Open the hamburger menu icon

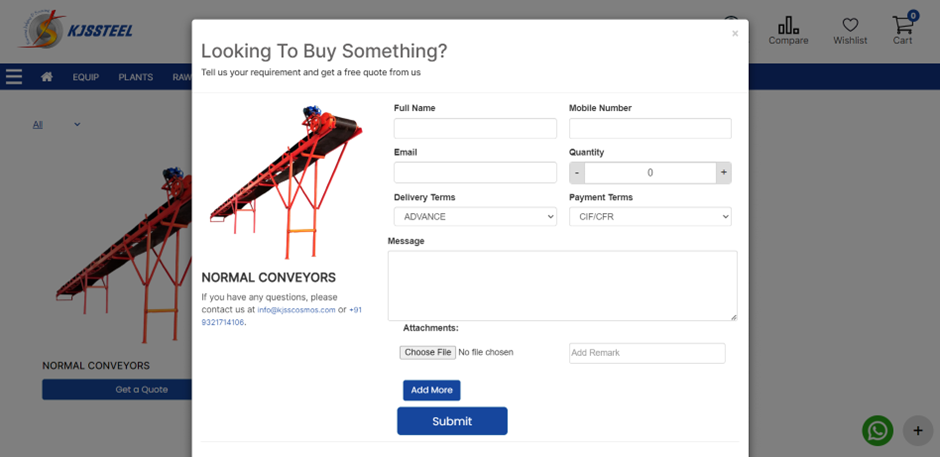pos(14,77)
